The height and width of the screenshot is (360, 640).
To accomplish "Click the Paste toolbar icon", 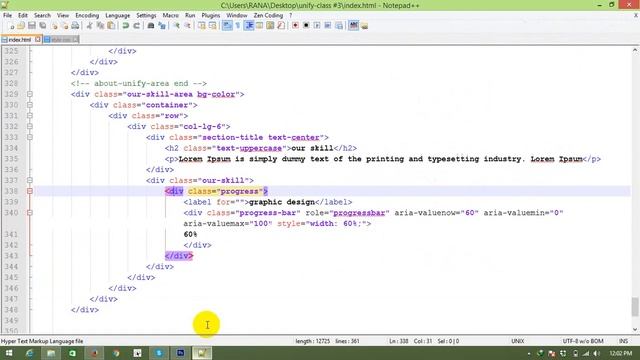I will pos(111,26).
